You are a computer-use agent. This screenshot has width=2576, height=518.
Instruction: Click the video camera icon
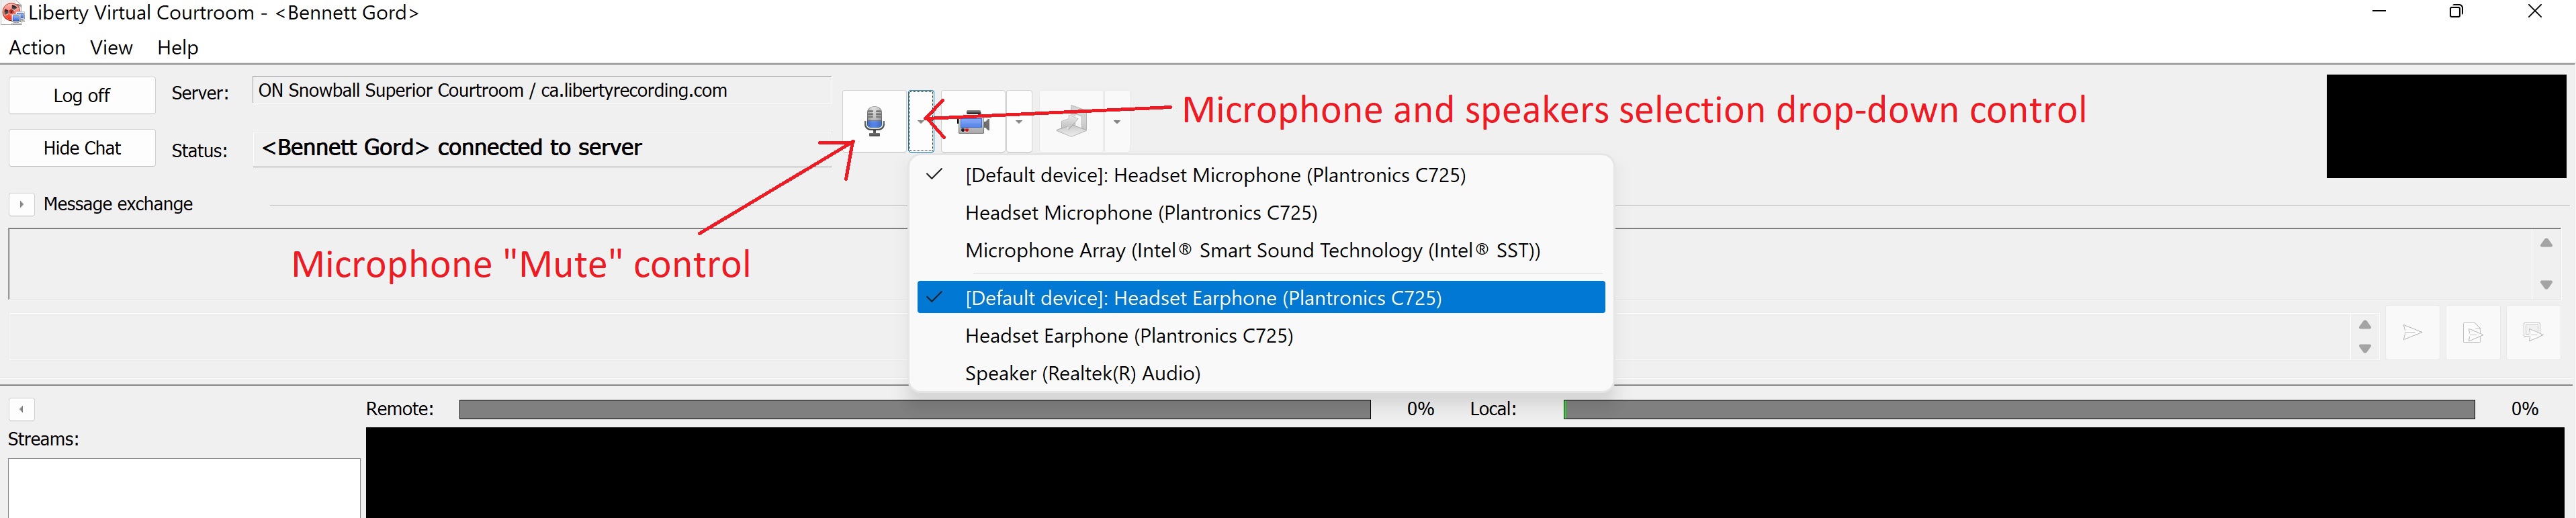pos(973,122)
